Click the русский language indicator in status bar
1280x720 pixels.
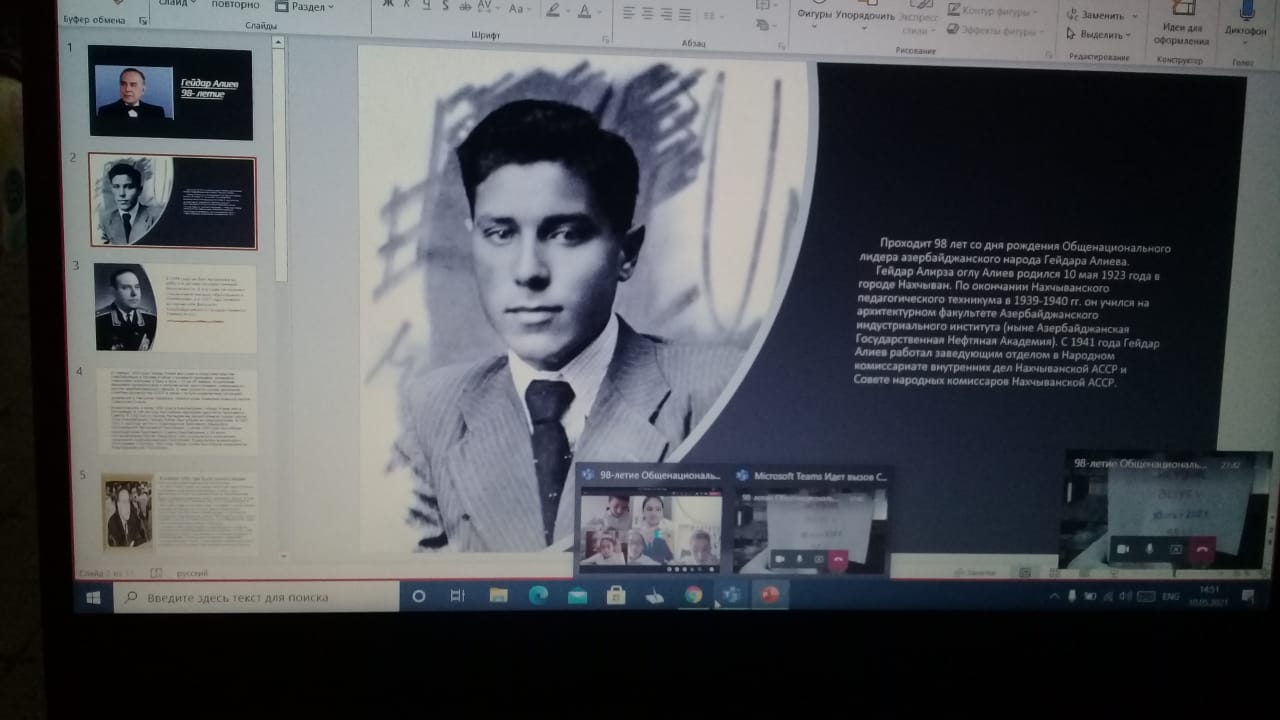[x=192, y=573]
